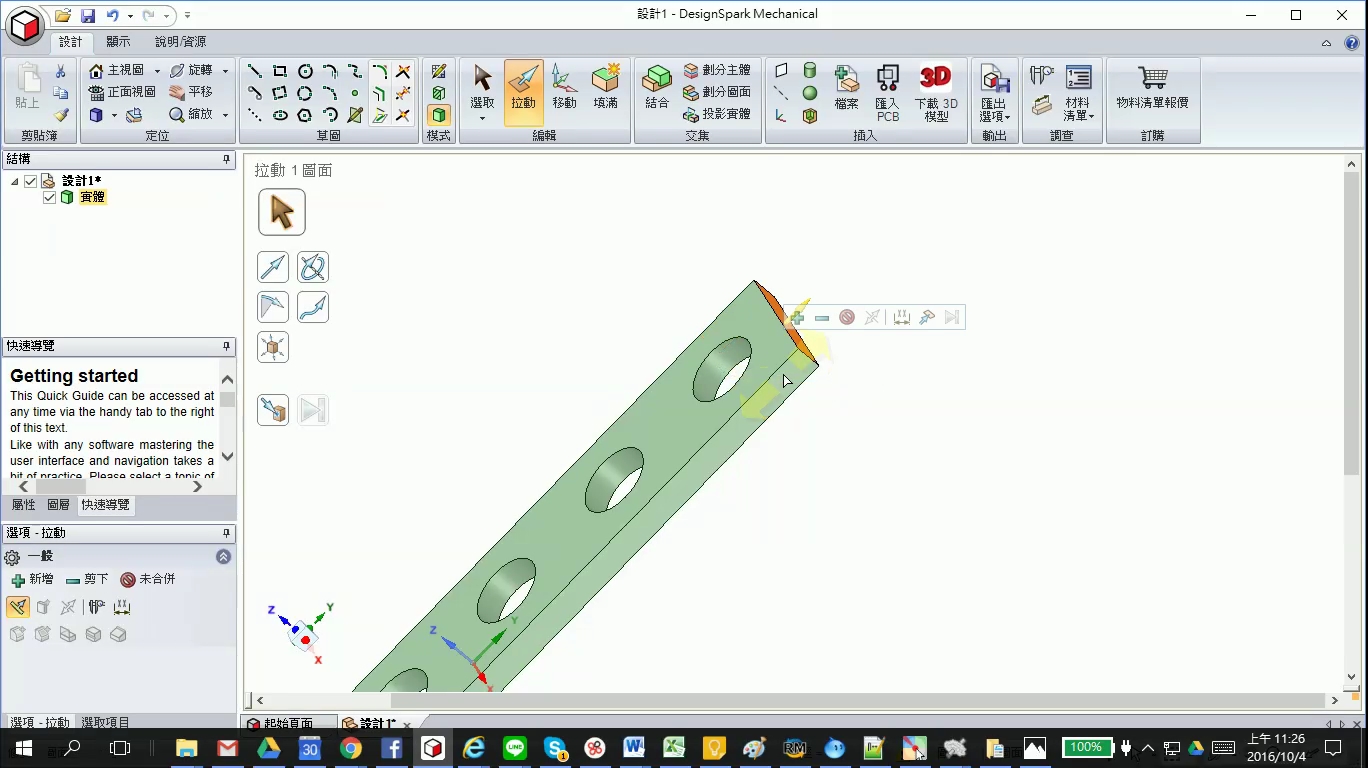Open 下載 3D 模型 download icon
Viewport: 1368px width, 768px height.
click(x=936, y=93)
